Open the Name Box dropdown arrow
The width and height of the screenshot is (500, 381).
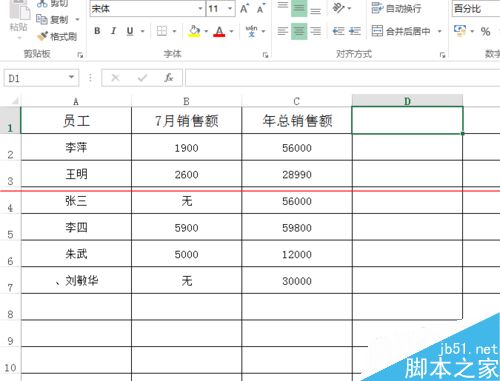click(x=71, y=77)
